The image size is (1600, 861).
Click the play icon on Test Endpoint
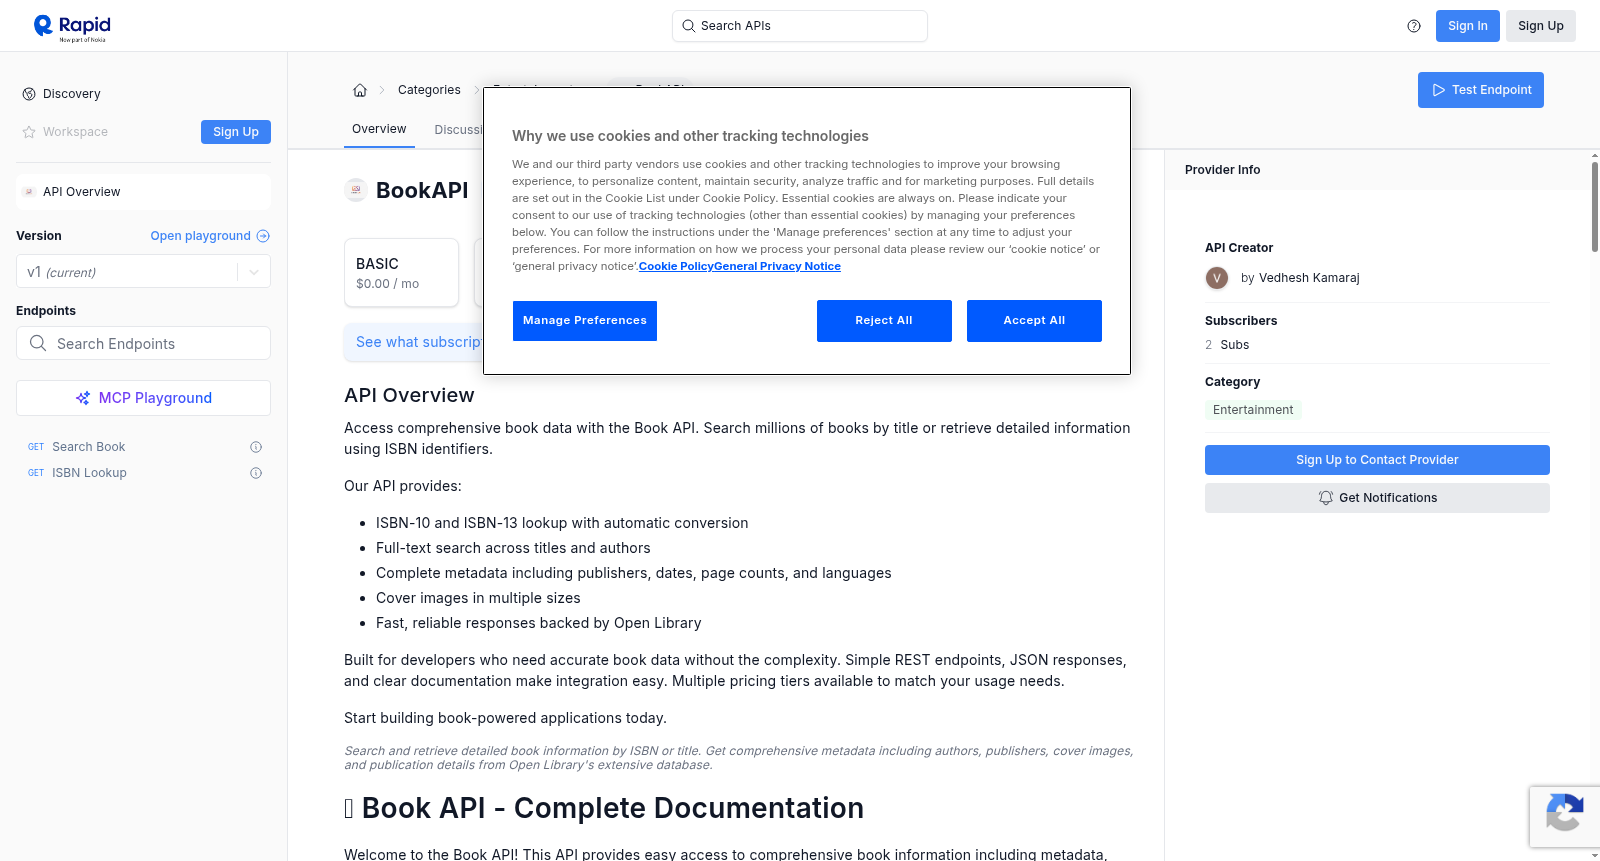(1439, 90)
